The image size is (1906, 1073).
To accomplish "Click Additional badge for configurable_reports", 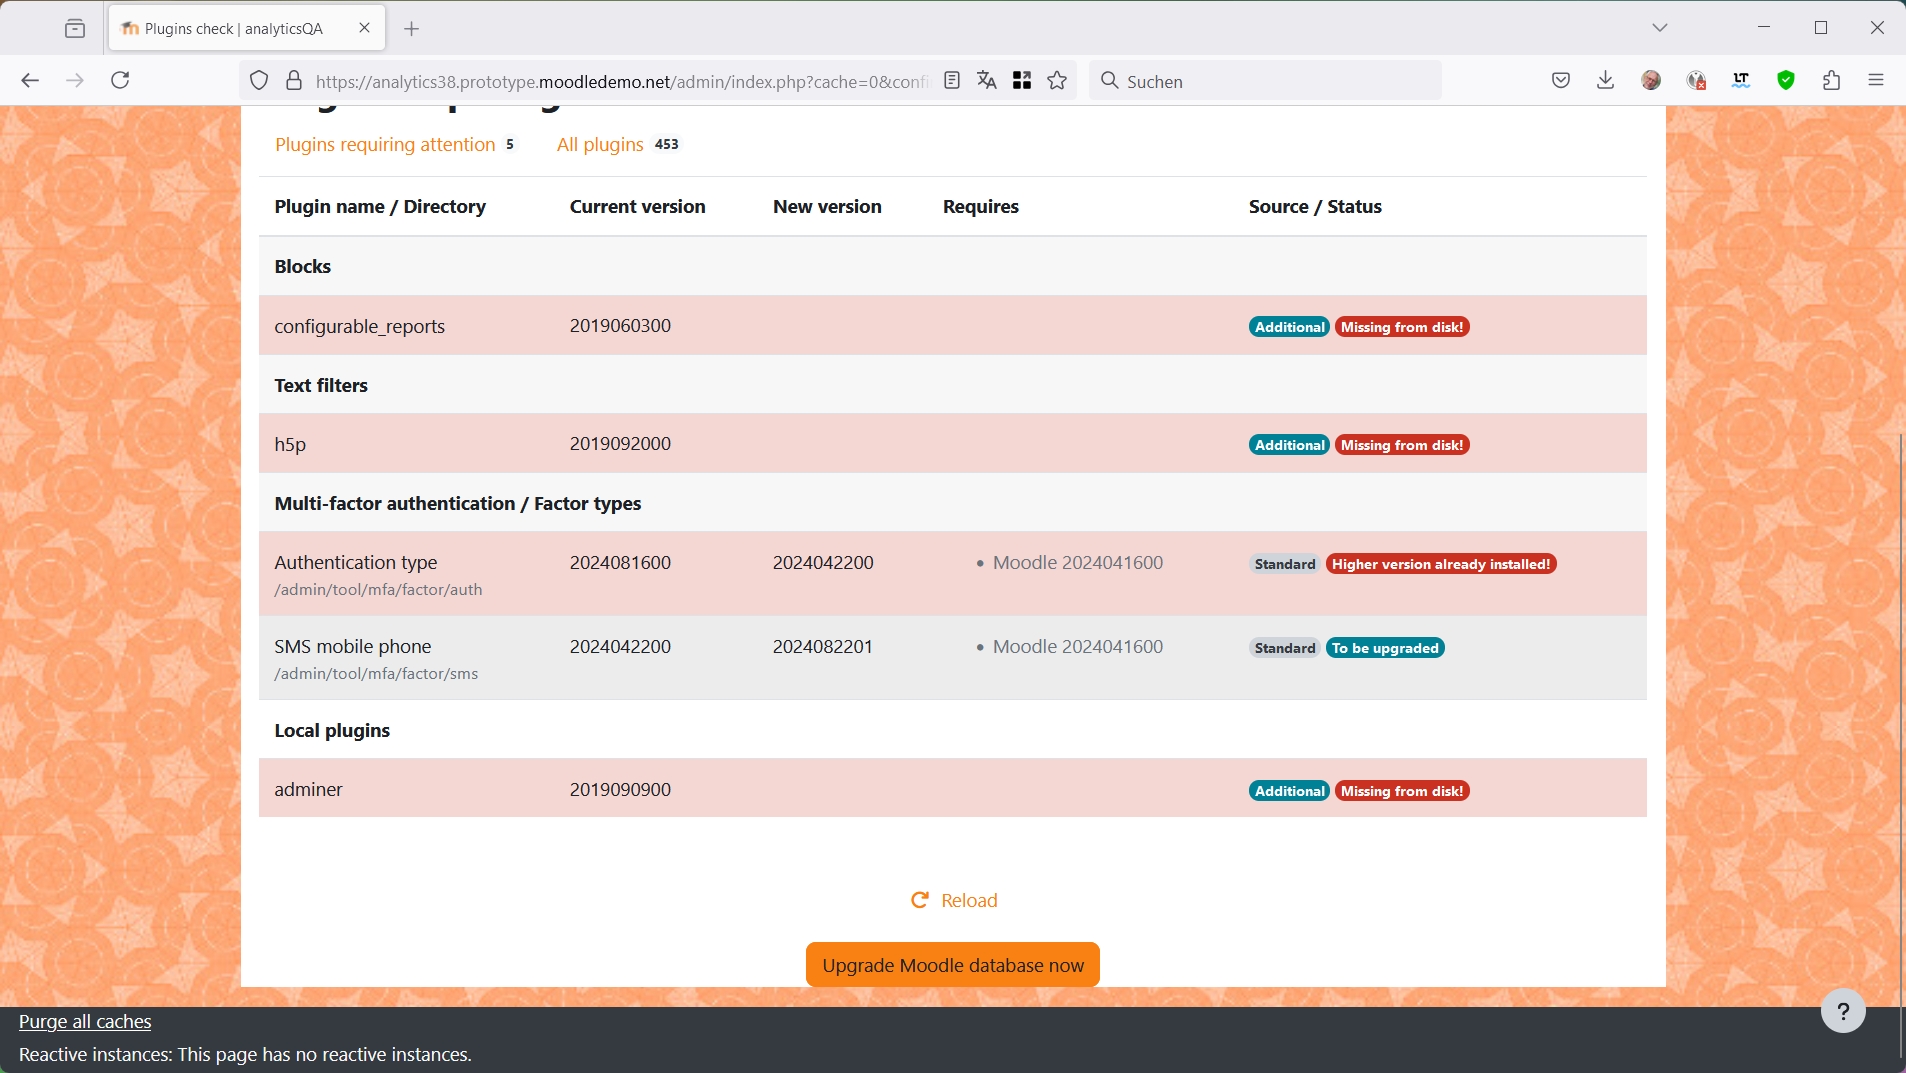I will click(1289, 327).
